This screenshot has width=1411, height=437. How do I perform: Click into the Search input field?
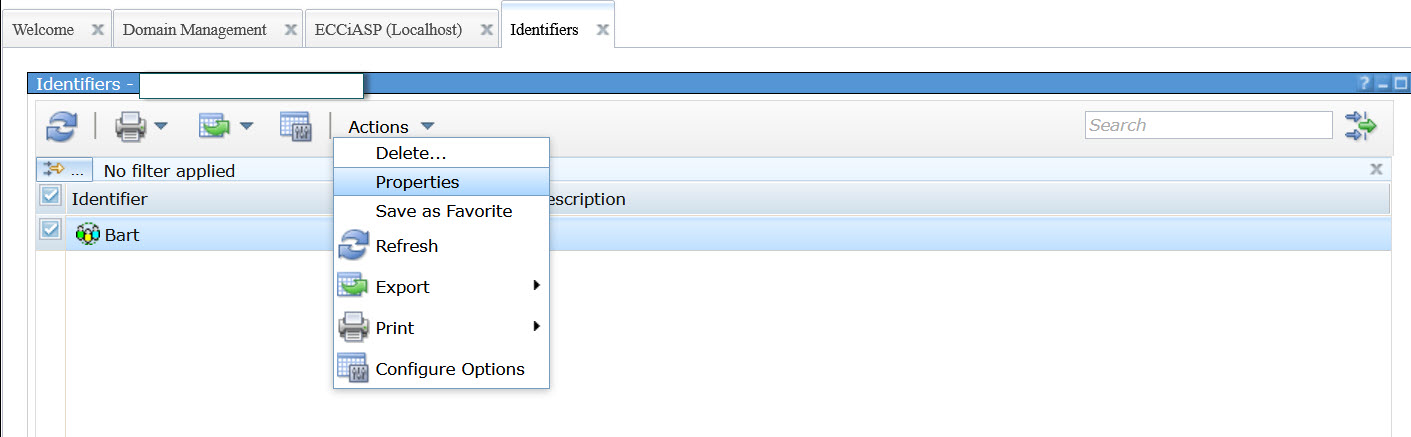(1207, 125)
